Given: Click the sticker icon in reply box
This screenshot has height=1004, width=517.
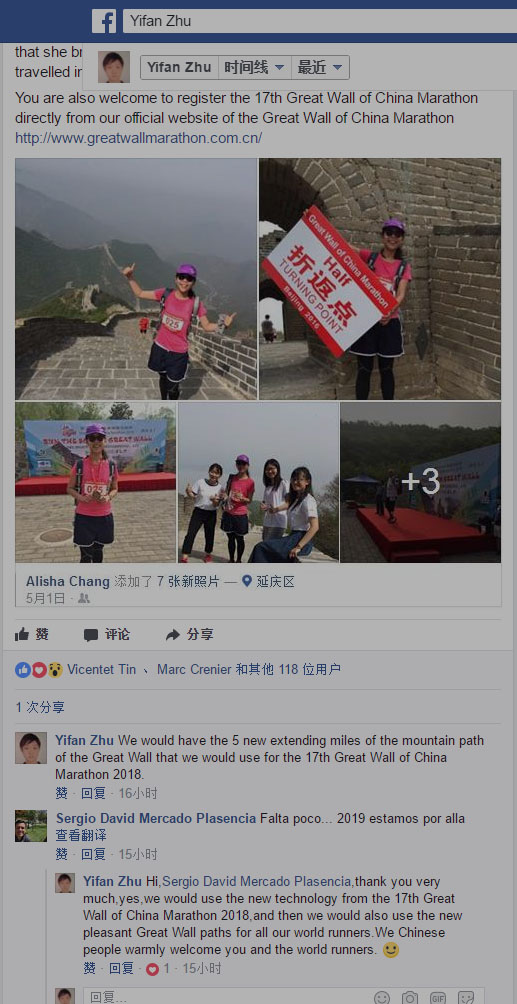Looking at the screenshot, I should click(x=466, y=998).
